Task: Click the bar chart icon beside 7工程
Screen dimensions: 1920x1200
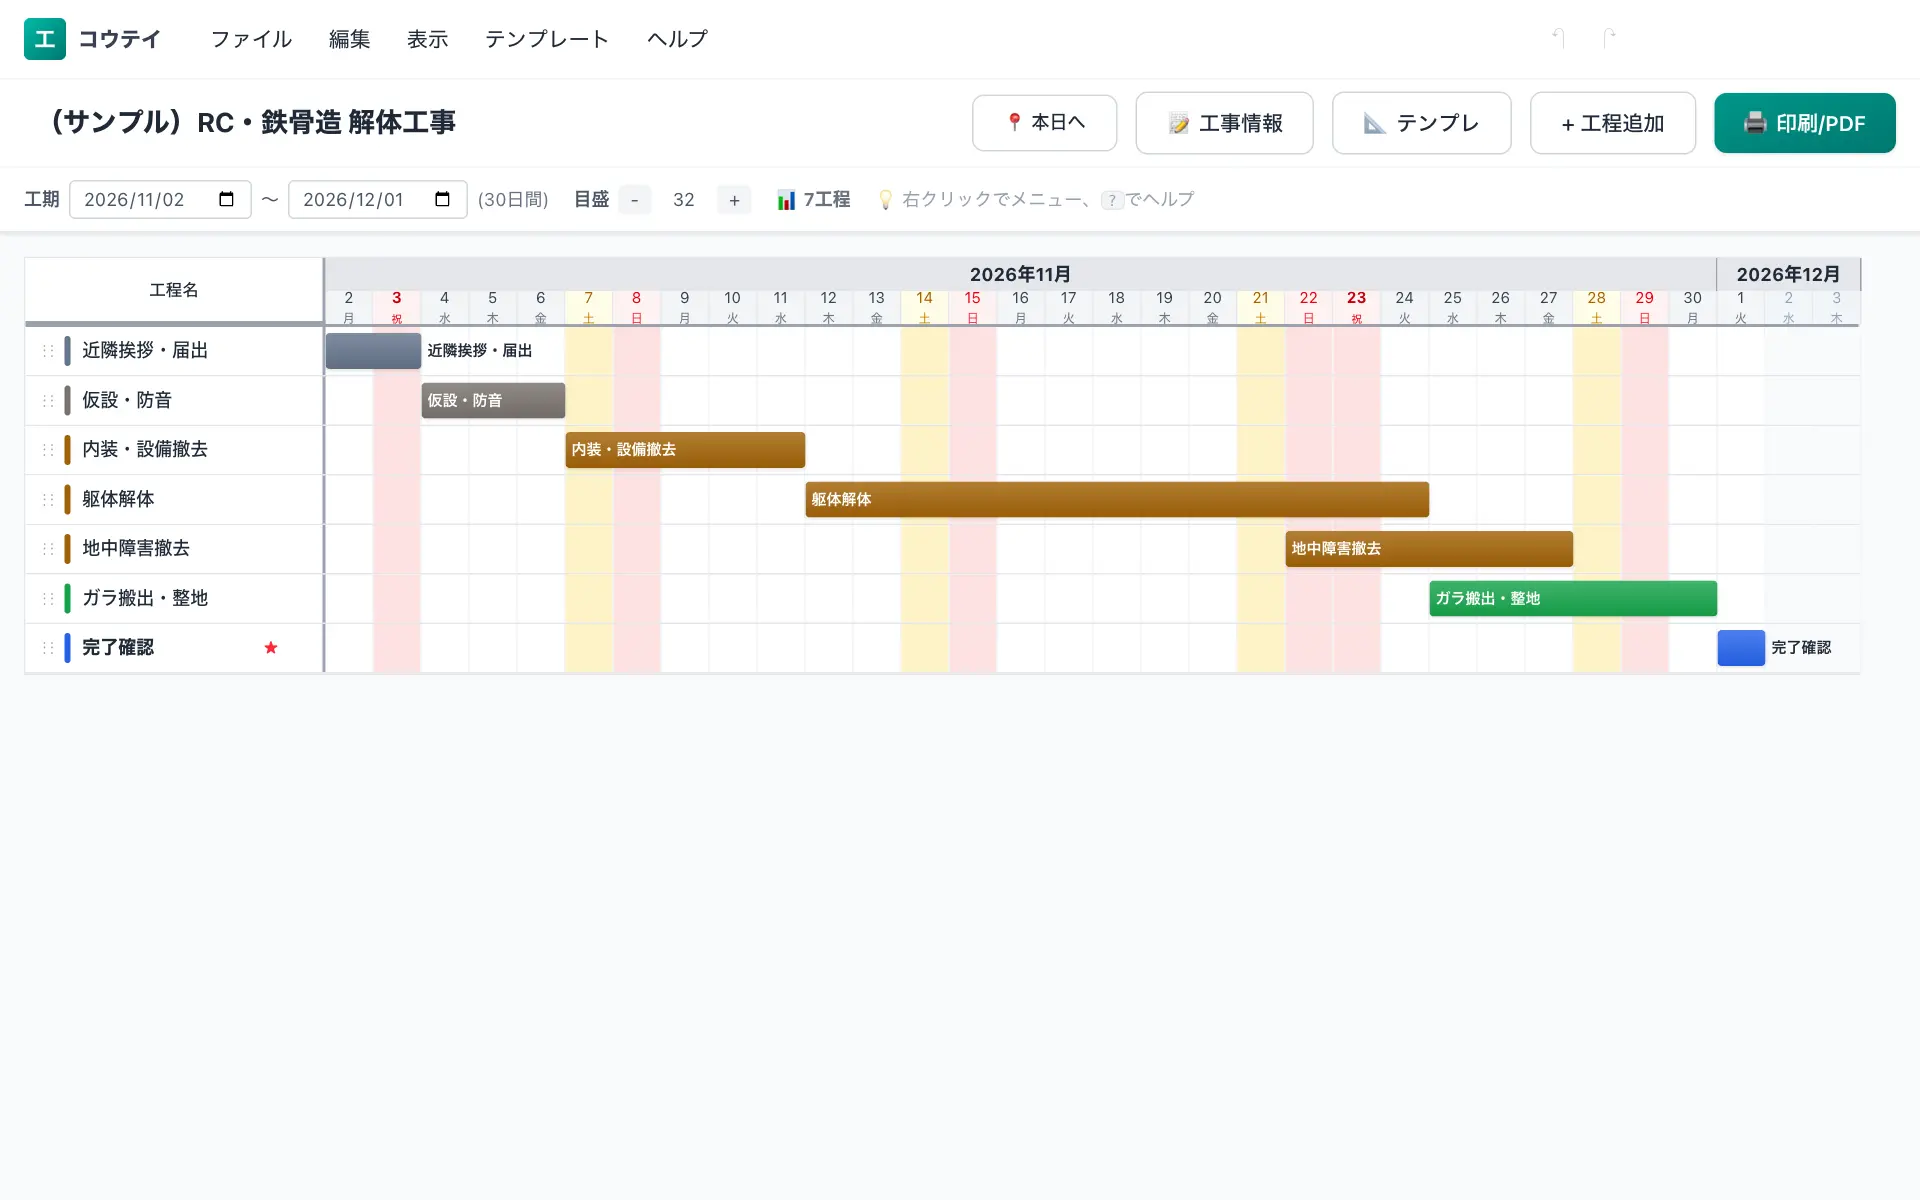Action: pyautogui.click(x=786, y=200)
